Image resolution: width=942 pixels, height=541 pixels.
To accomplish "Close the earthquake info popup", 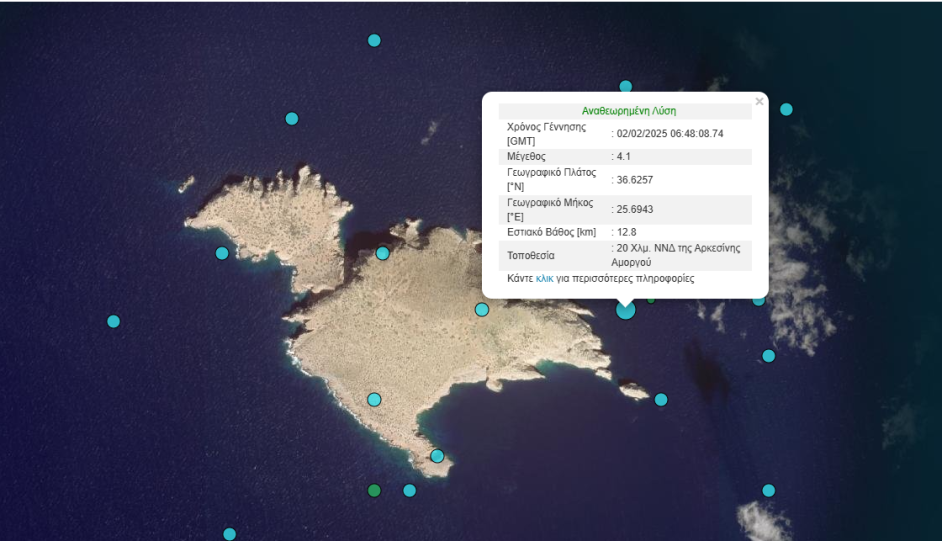I will point(759,101).
